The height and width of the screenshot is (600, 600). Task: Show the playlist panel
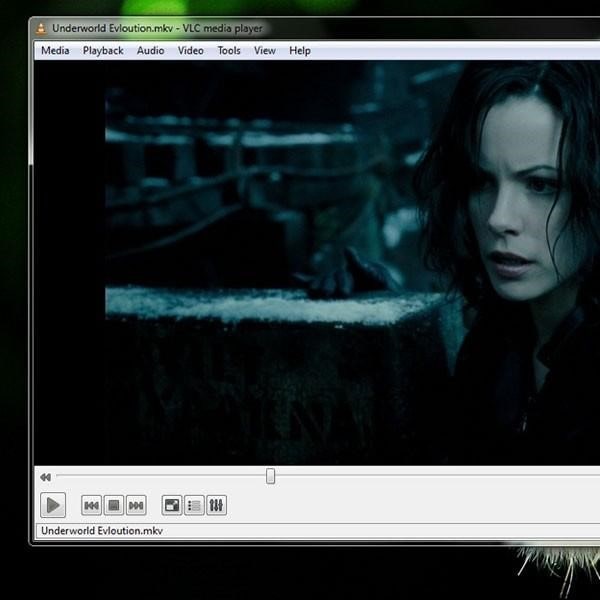(x=194, y=505)
